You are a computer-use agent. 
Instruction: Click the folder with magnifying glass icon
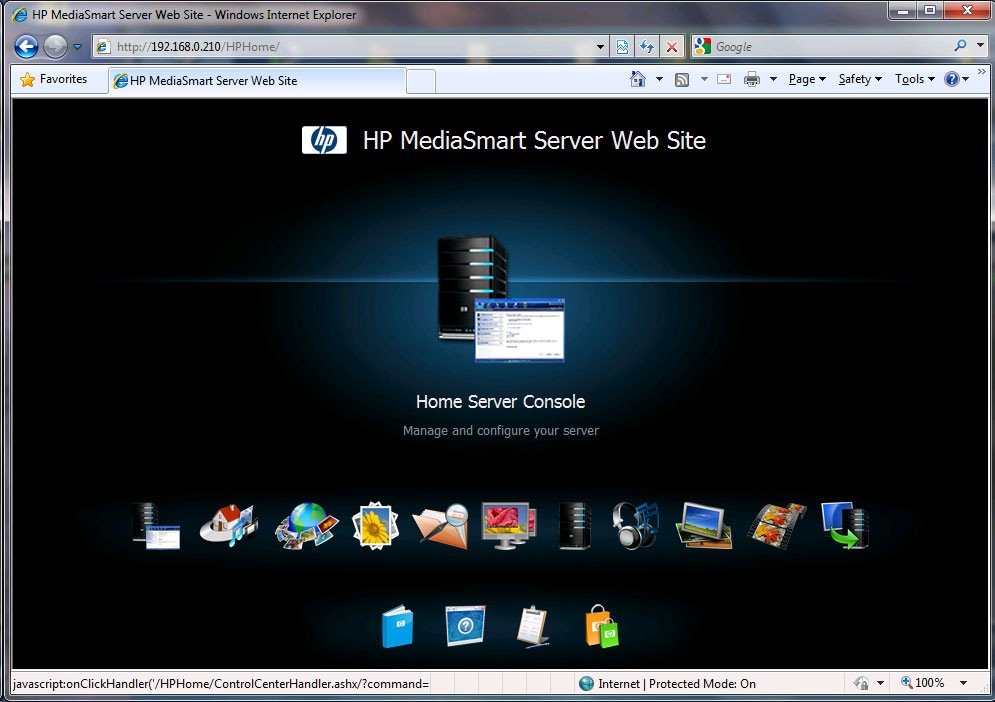tap(440, 526)
